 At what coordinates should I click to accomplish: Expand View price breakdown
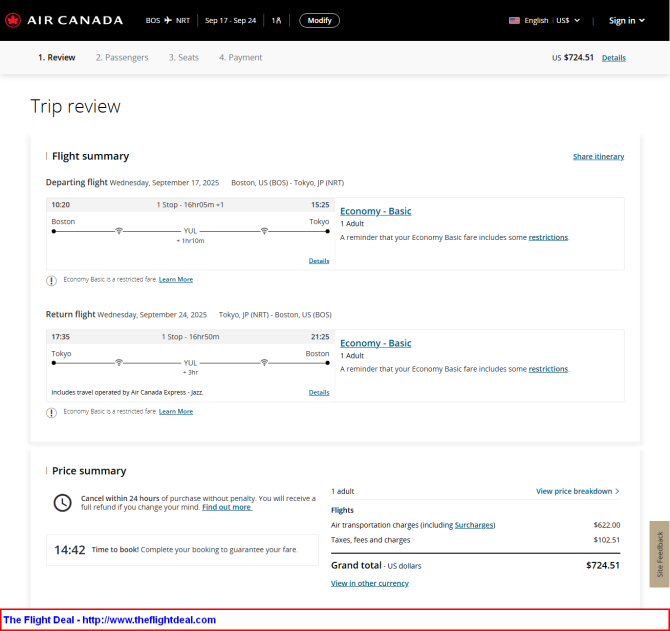coord(578,491)
